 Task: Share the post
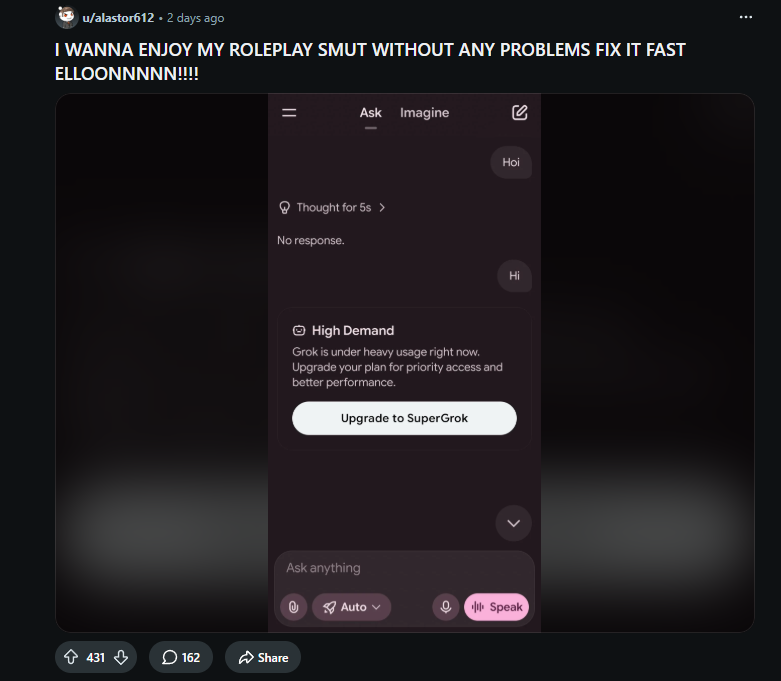(x=263, y=657)
